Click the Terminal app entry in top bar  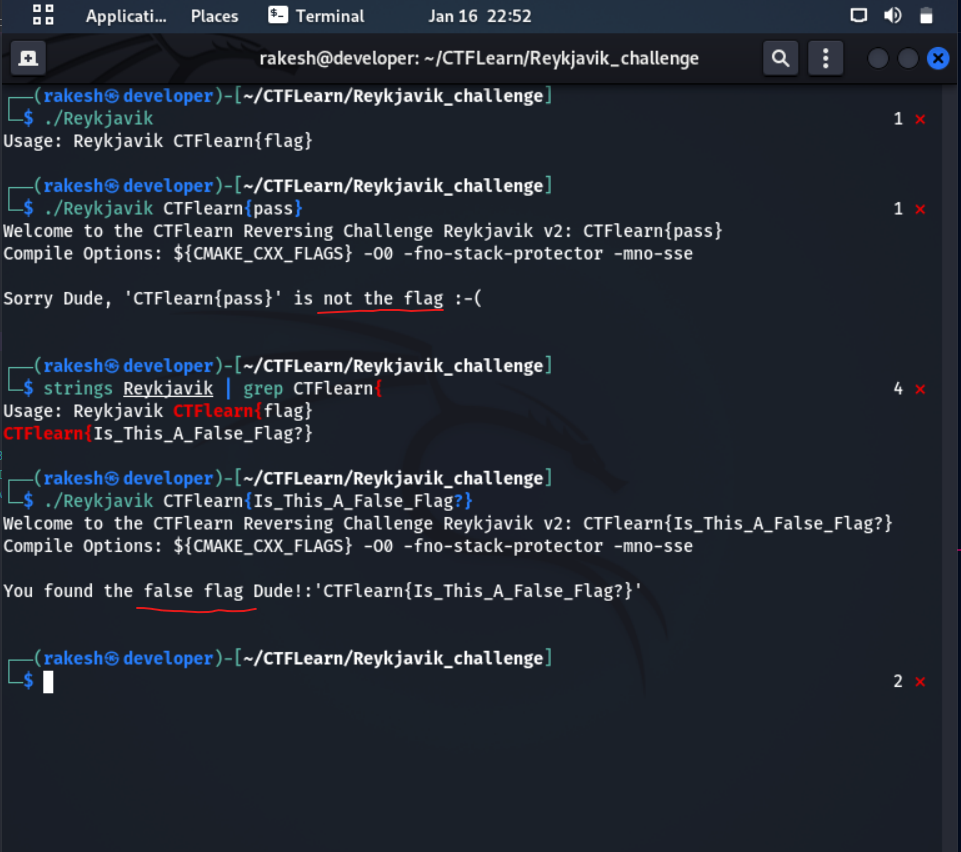tap(317, 16)
